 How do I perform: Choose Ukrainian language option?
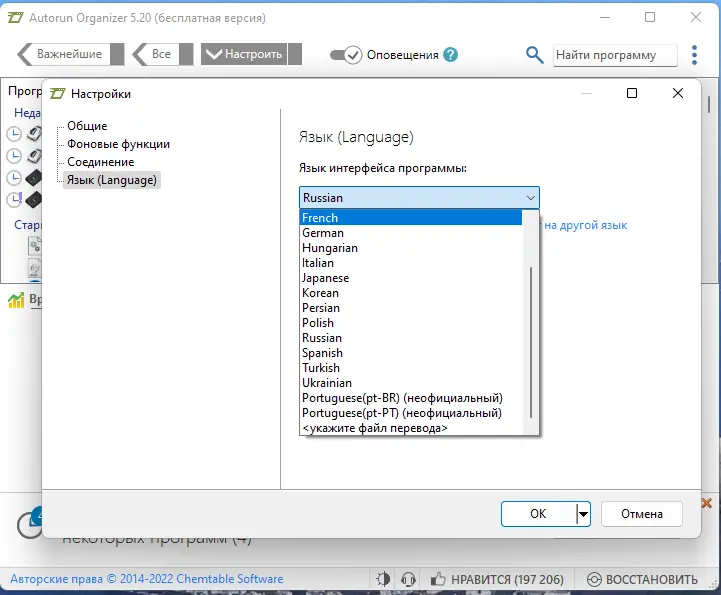point(411,383)
